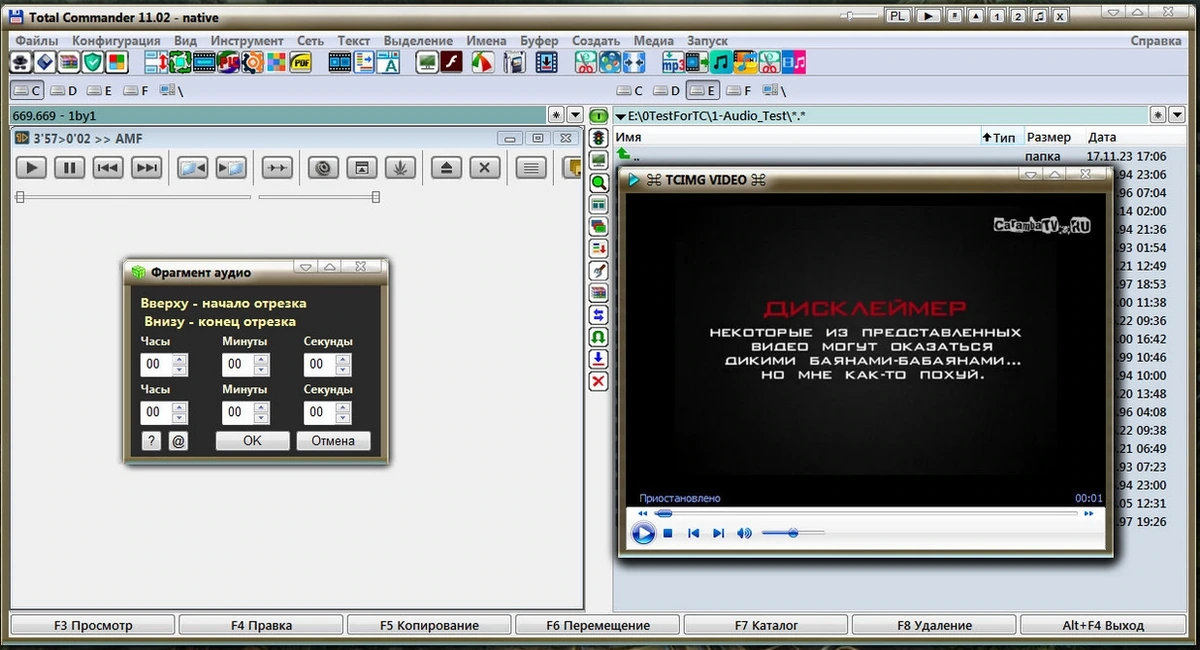The width and height of the screenshot is (1200, 650).
Task: Switch left panel to drive D
Action: (x=64, y=91)
